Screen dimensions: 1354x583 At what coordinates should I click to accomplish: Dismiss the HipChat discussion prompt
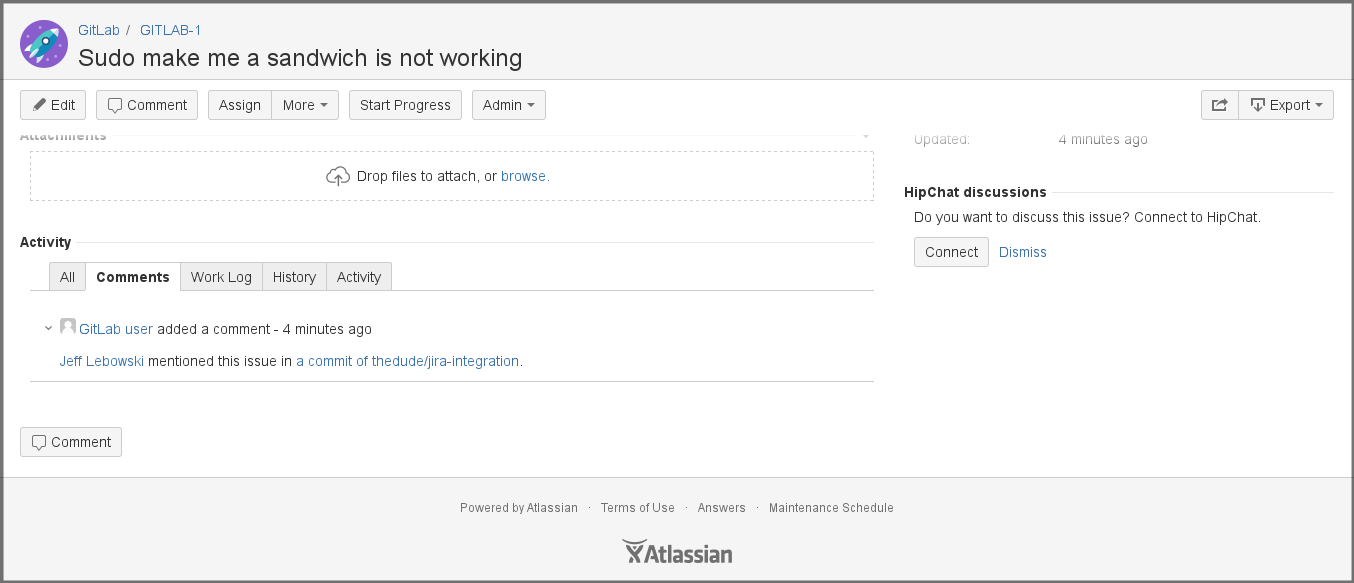pyautogui.click(x=1022, y=251)
